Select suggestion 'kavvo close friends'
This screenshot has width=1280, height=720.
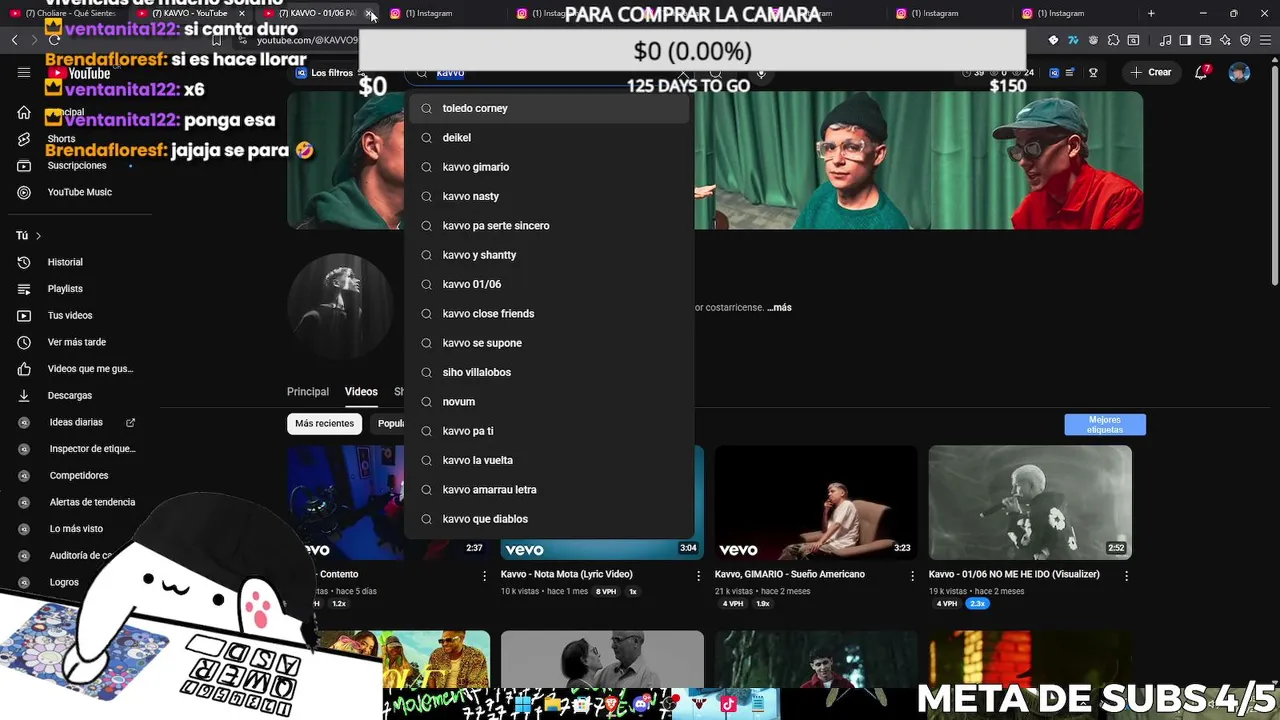(x=549, y=314)
